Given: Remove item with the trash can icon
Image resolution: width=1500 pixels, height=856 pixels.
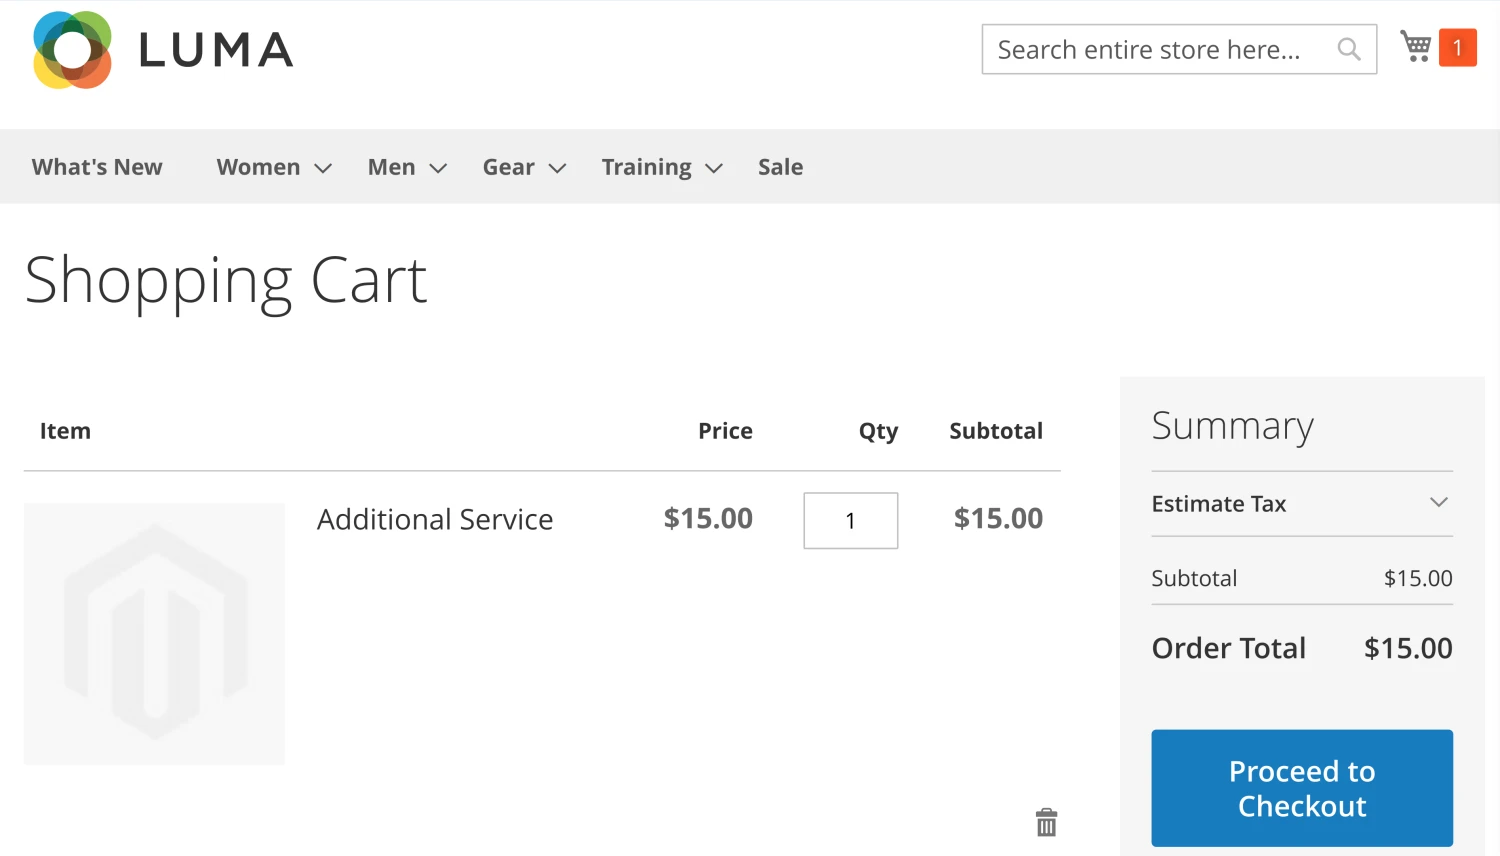Looking at the screenshot, I should pyautogui.click(x=1046, y=822).
